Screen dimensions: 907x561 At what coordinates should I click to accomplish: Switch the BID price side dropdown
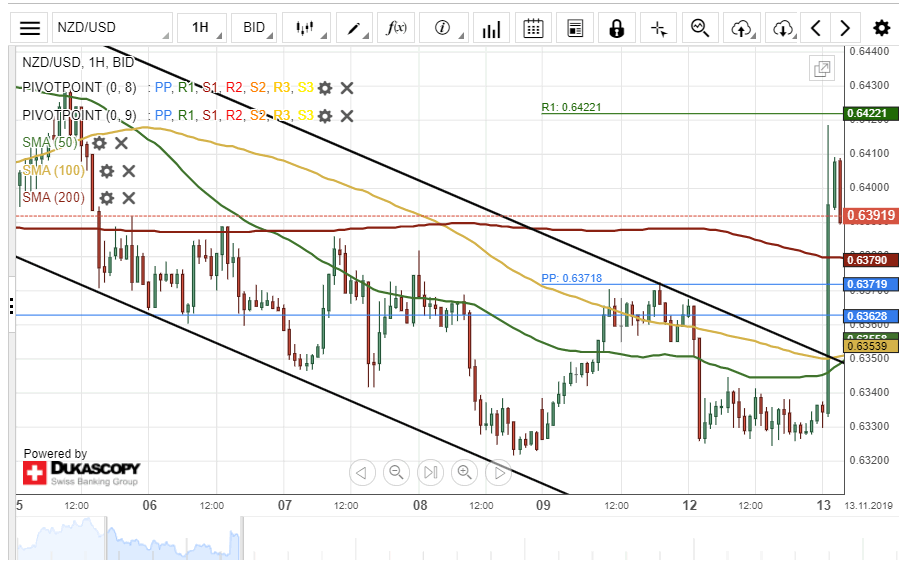(254, 28)
